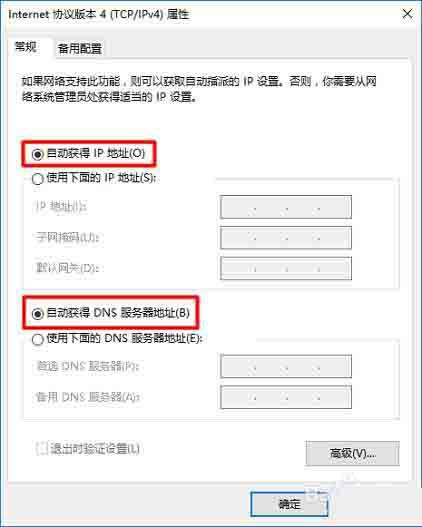Click the 退出时验证设置 label text
The height and width of the screenshot is (527, 422).
95,448
